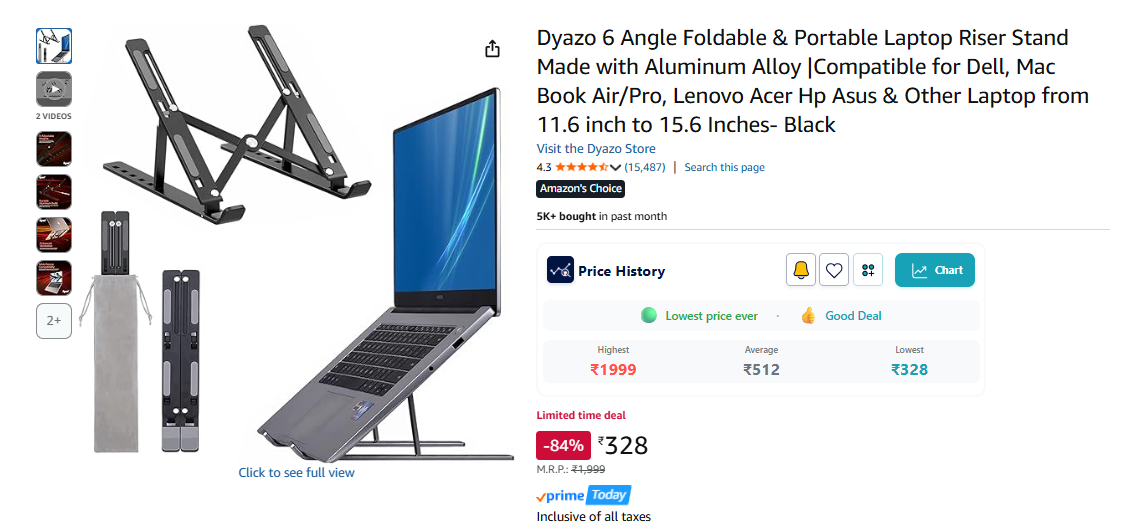Click the compare grid icon in Price History

click(868, 270)
